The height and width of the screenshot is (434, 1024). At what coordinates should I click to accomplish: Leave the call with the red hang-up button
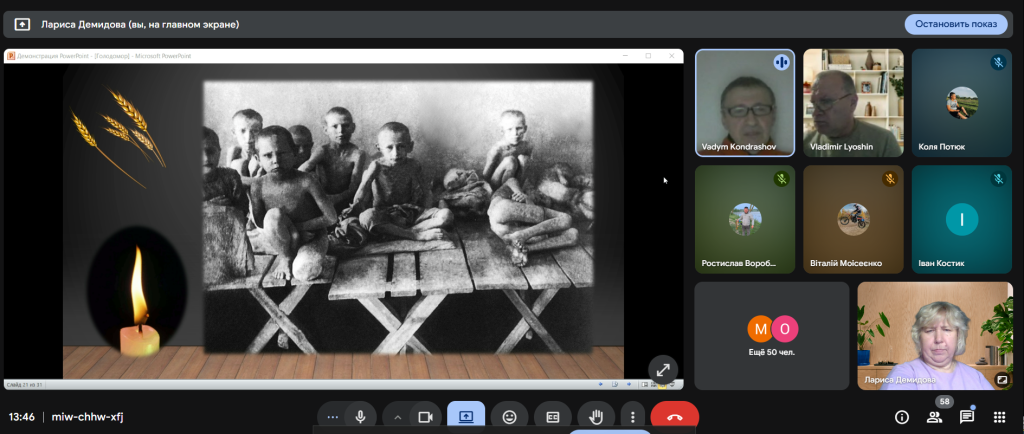click(x=674, y=417)
